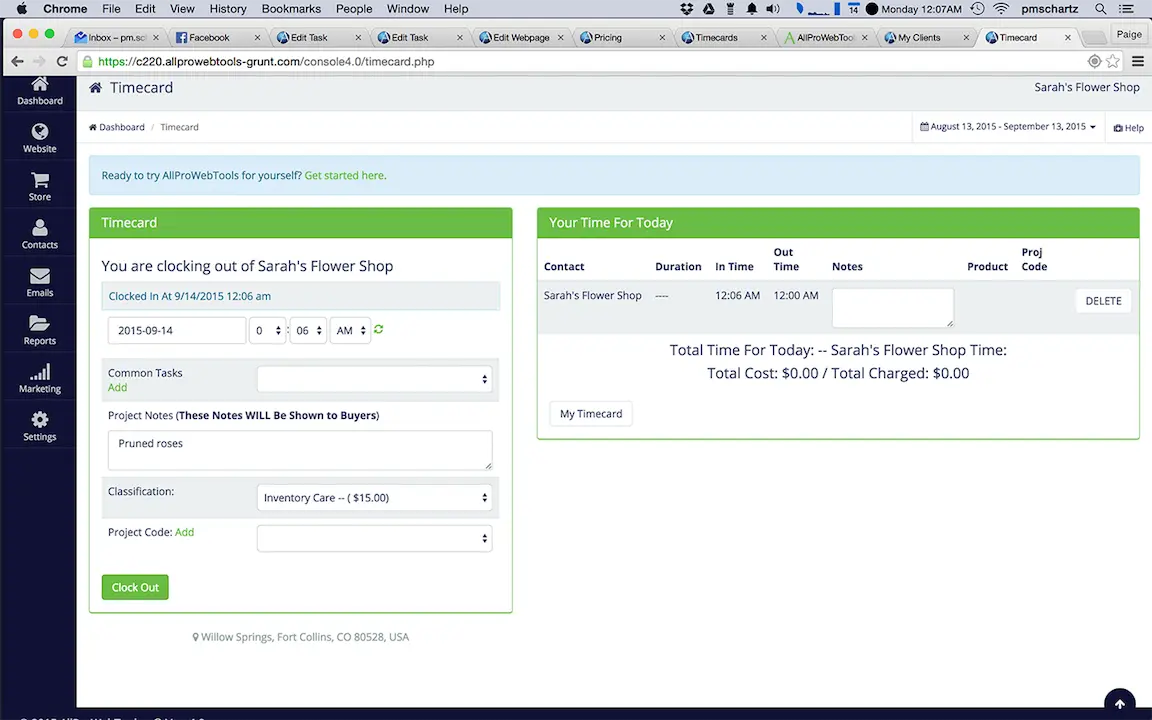The width and height of the screenshot is (1152, 720).
Task: Open the Project Code dropdown
Action: click(x=375, y=539)
